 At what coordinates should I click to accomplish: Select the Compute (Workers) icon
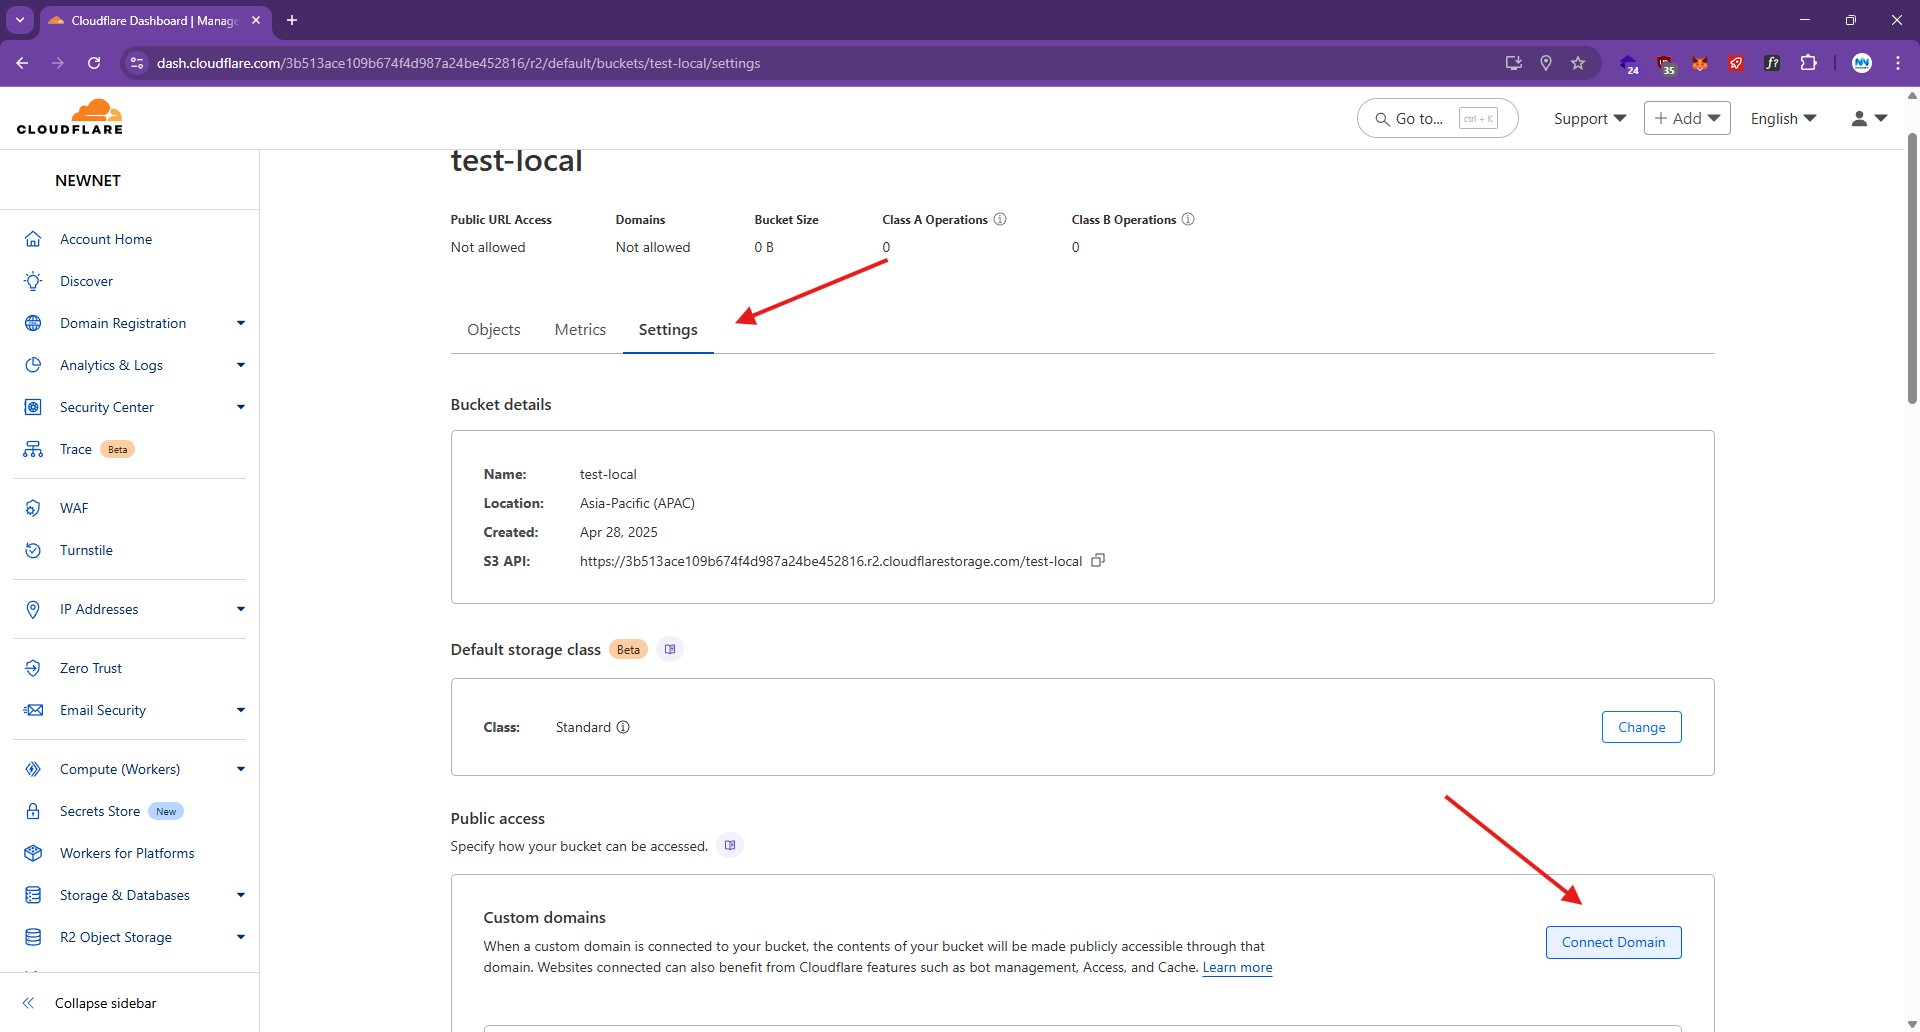pyautogui.click(x=33, y=769)
